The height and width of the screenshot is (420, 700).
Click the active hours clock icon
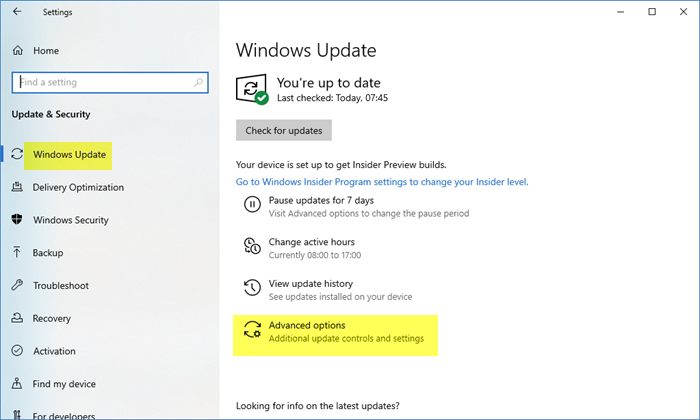click(252, 246)
